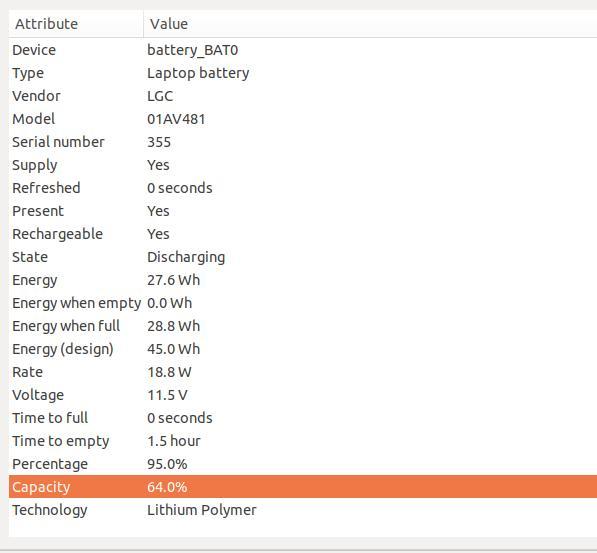This screenshot has width=597, height=553.
Task: Select the Energy 27.6 Wh row
Action: 303,280
